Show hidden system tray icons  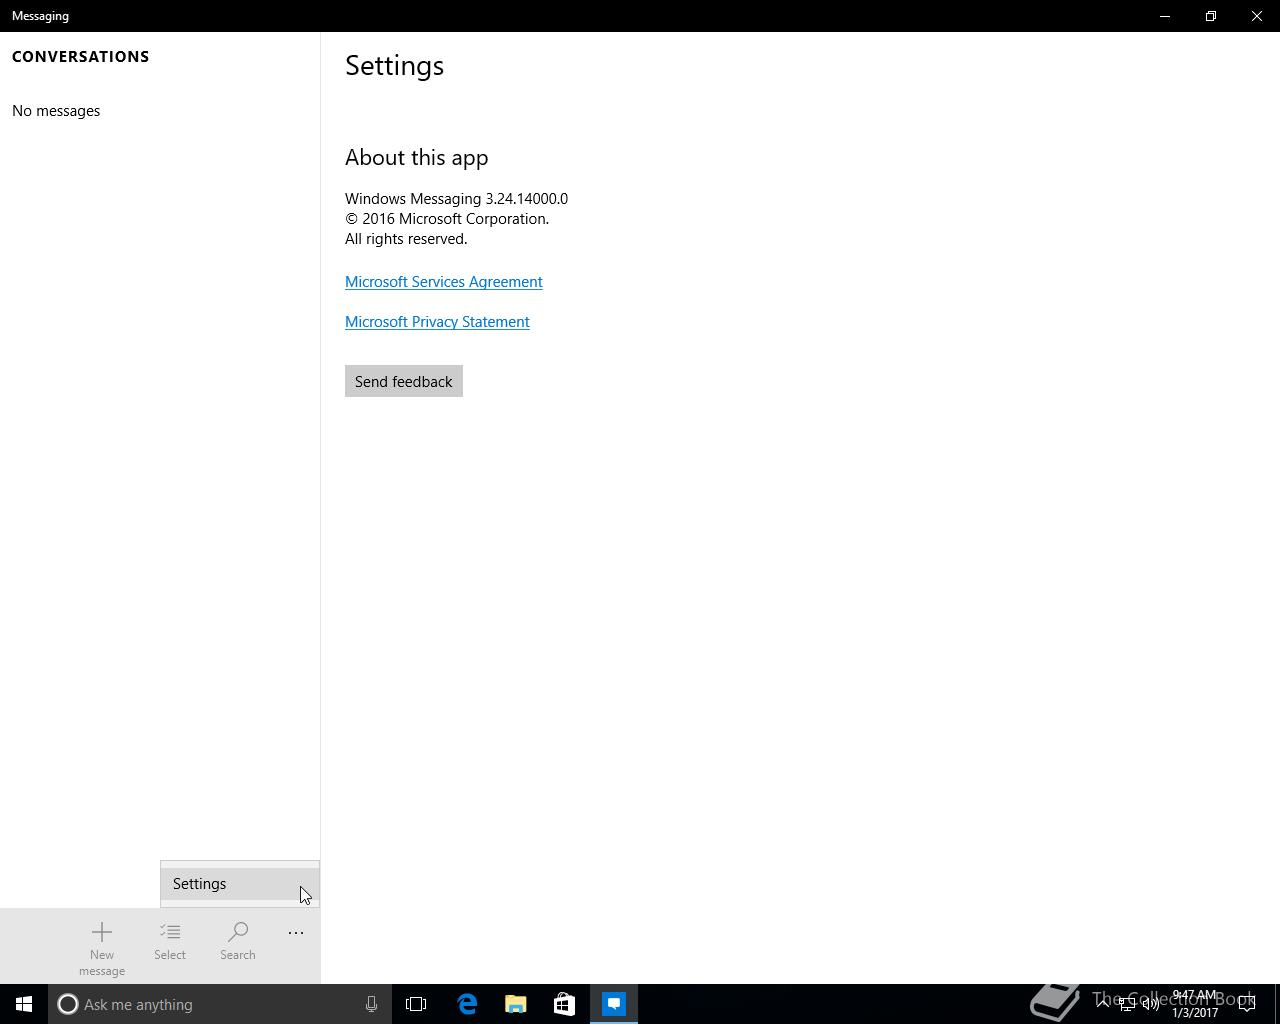click(x=1103, y=1004)
